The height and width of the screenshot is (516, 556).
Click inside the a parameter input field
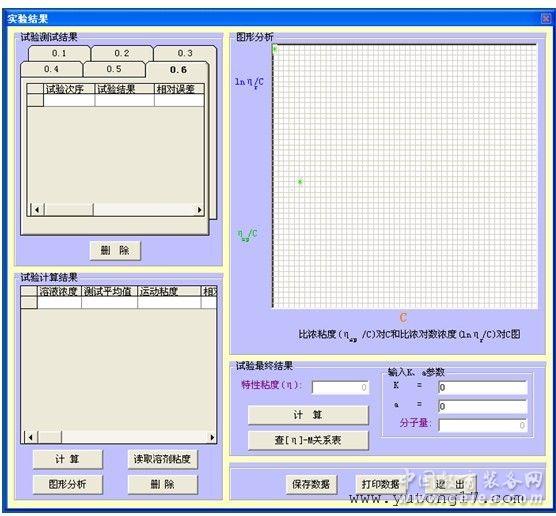point(483,406)
